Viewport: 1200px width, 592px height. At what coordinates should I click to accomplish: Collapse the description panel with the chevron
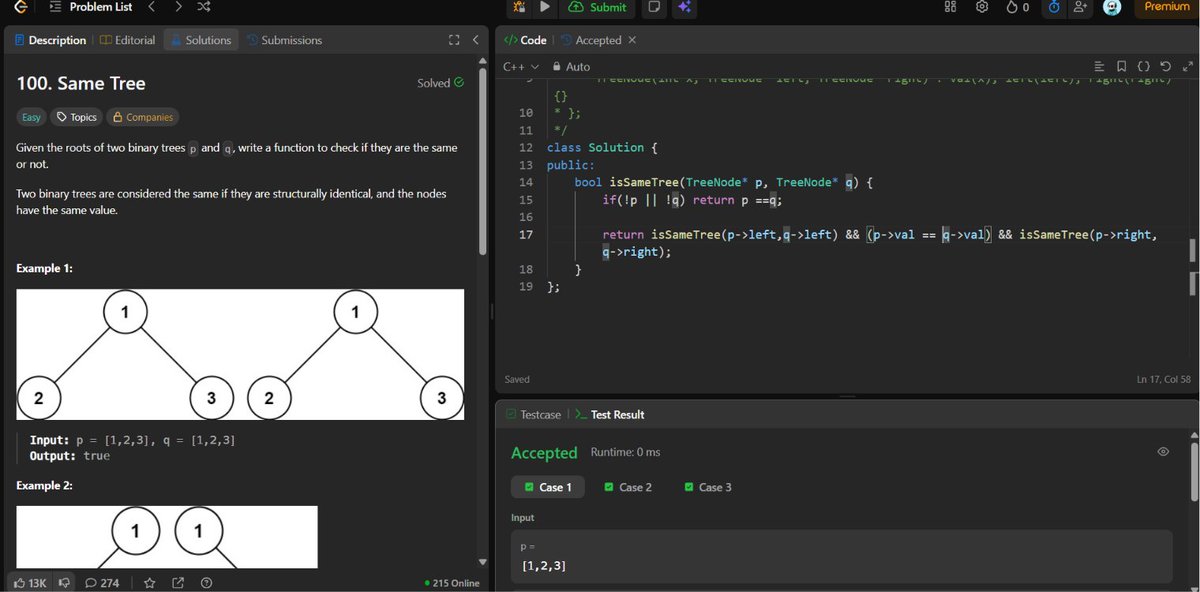pyautogui.click(x=475, y=40)
